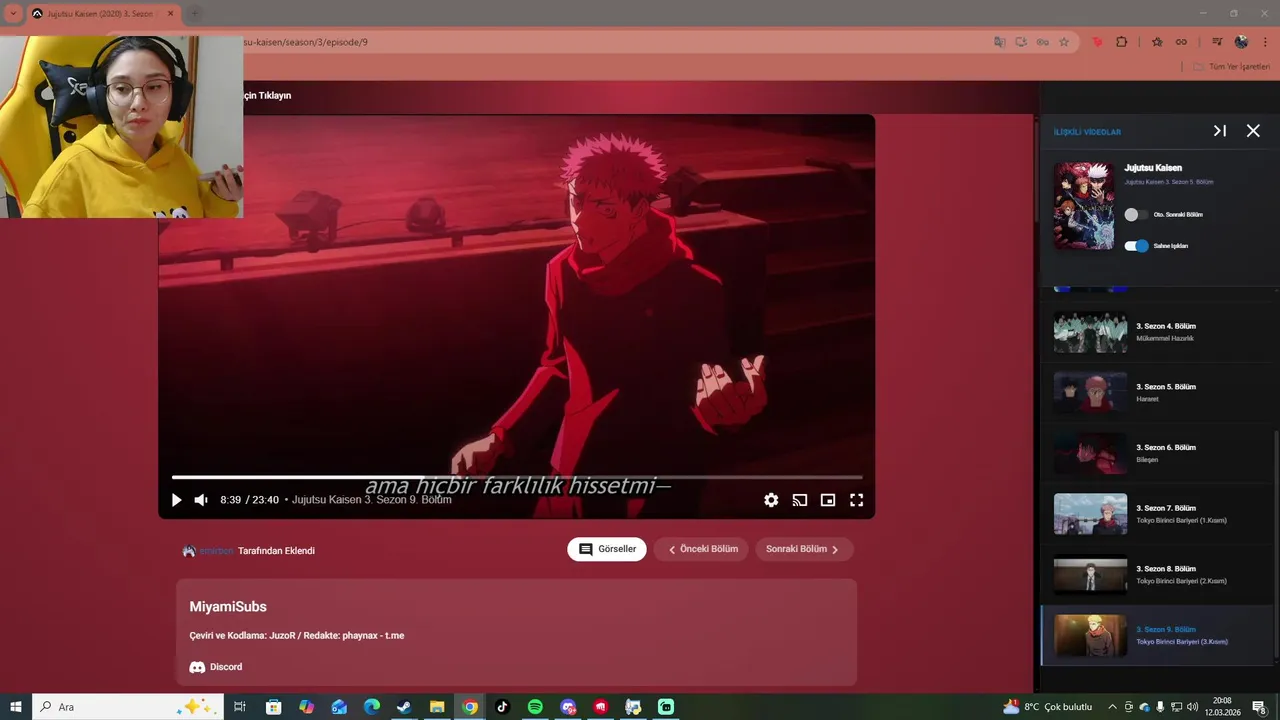Click the taskbar Ara search box
This screenshot has height=720, width=1280.
[x=128, y=707]
